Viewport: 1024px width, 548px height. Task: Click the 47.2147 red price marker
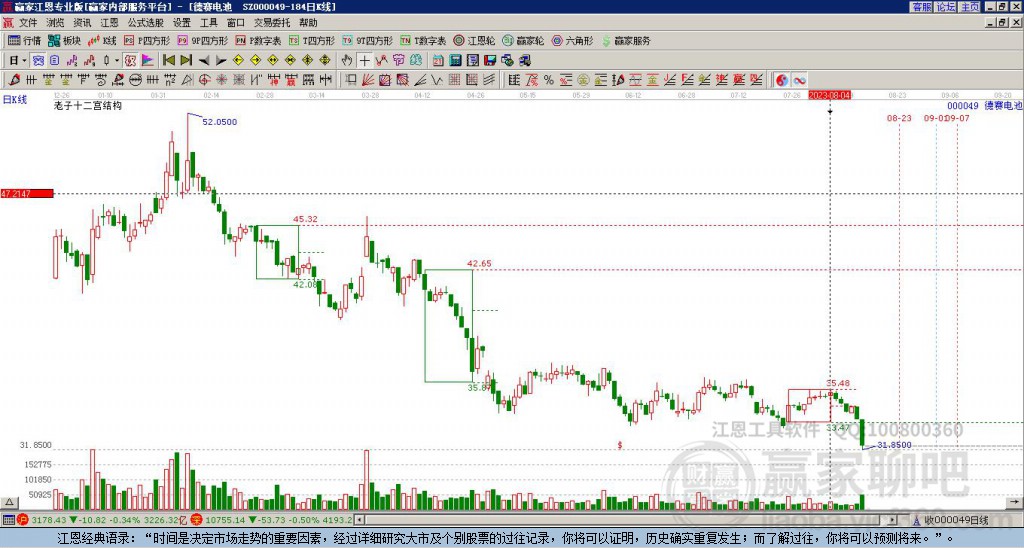pyautogui.click(x=27, y=193)
